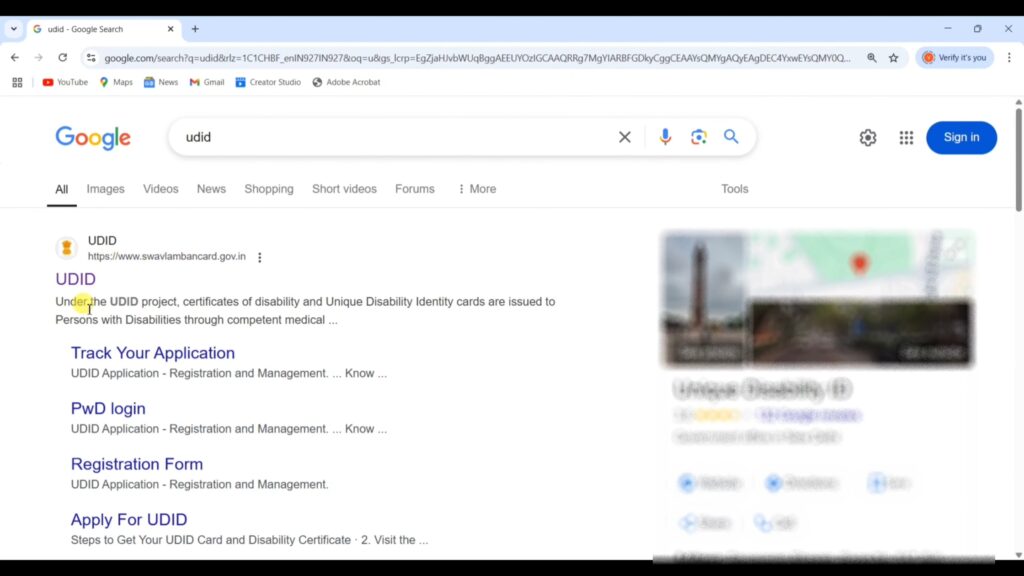Image resolution: width=1024 pixels, height=576 pixels.
Task: Search by image with Google Lens
Action: 699,137
